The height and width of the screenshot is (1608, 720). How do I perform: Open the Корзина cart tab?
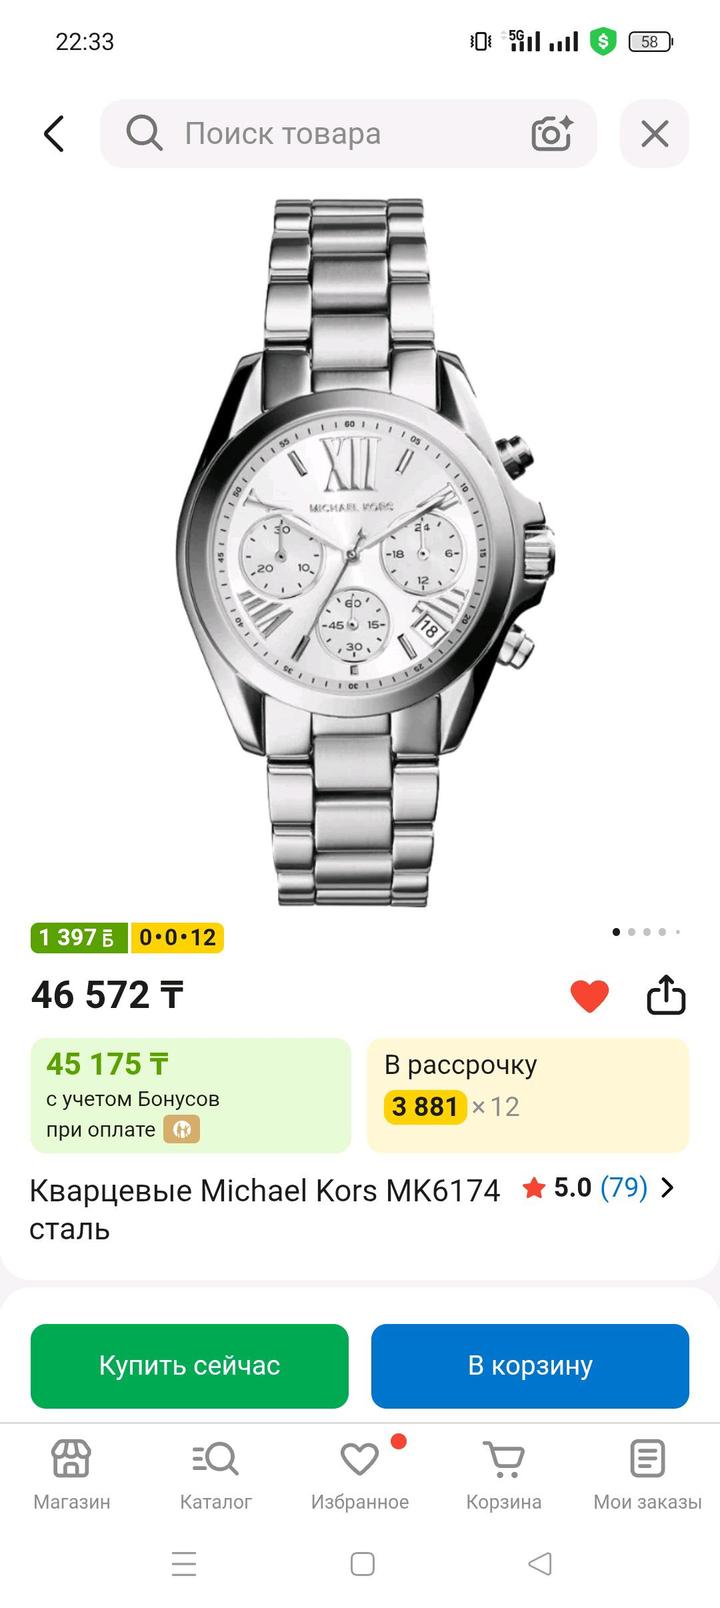pyautogui.click(x=504, y=1476)
